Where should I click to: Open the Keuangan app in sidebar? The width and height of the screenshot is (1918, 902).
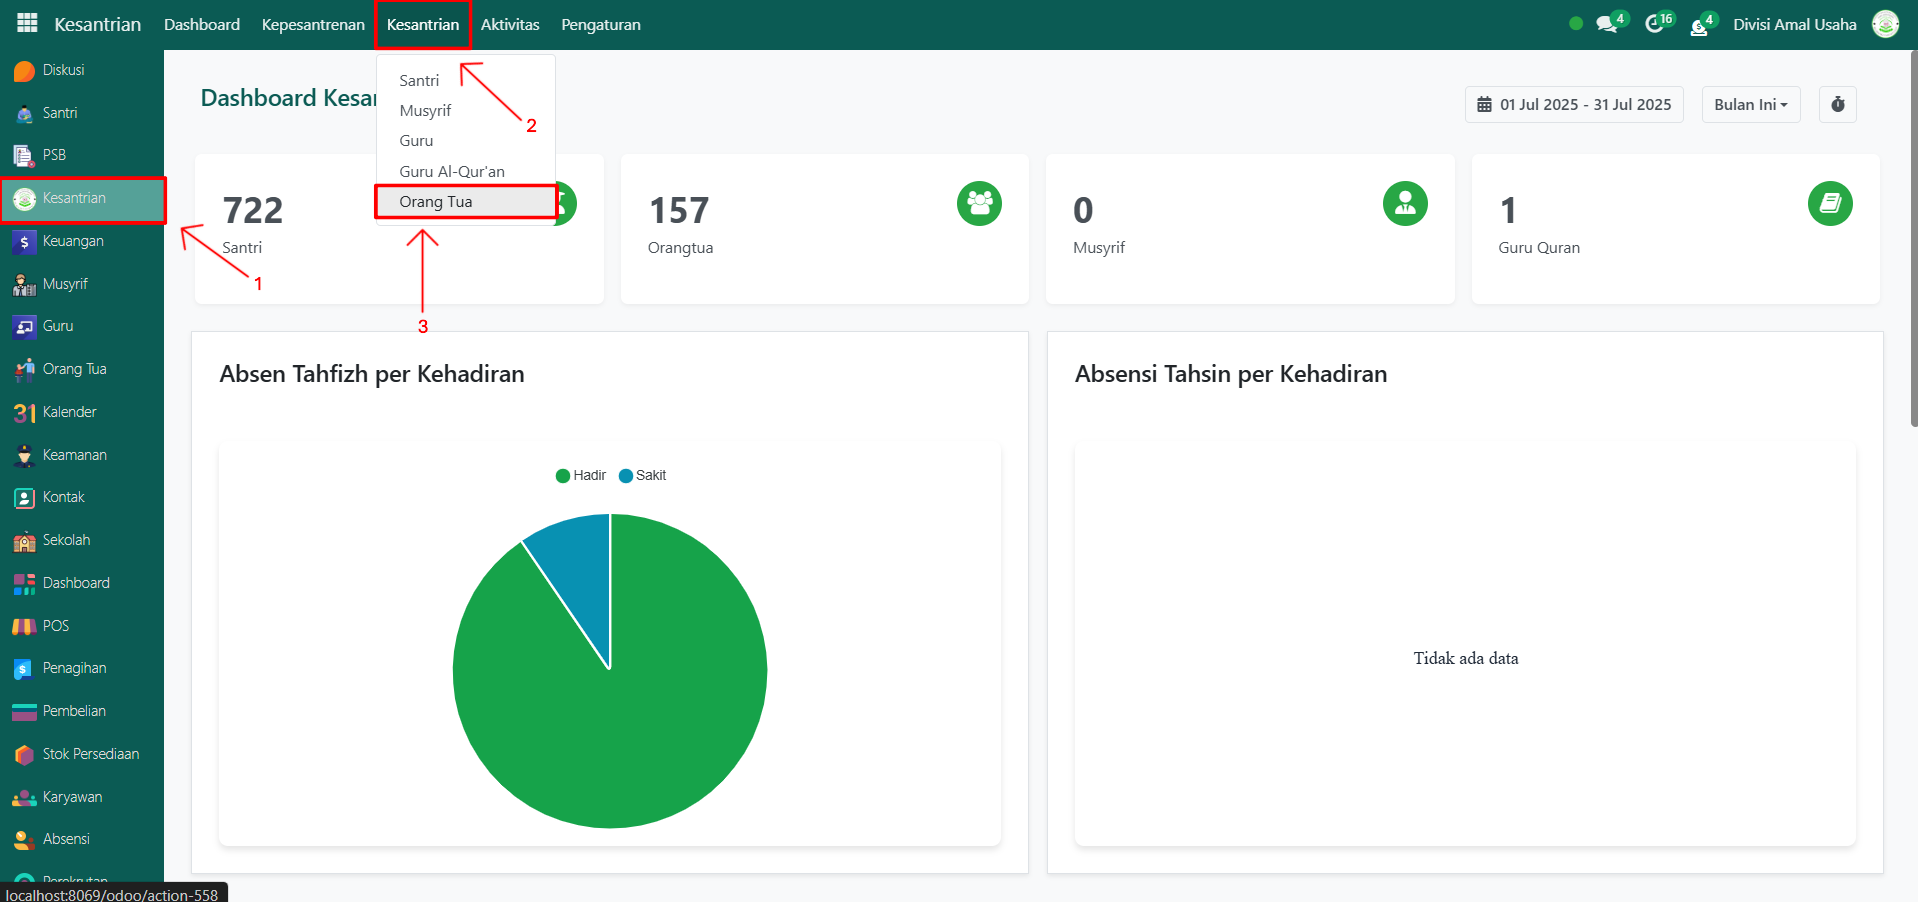pos(72,241)
